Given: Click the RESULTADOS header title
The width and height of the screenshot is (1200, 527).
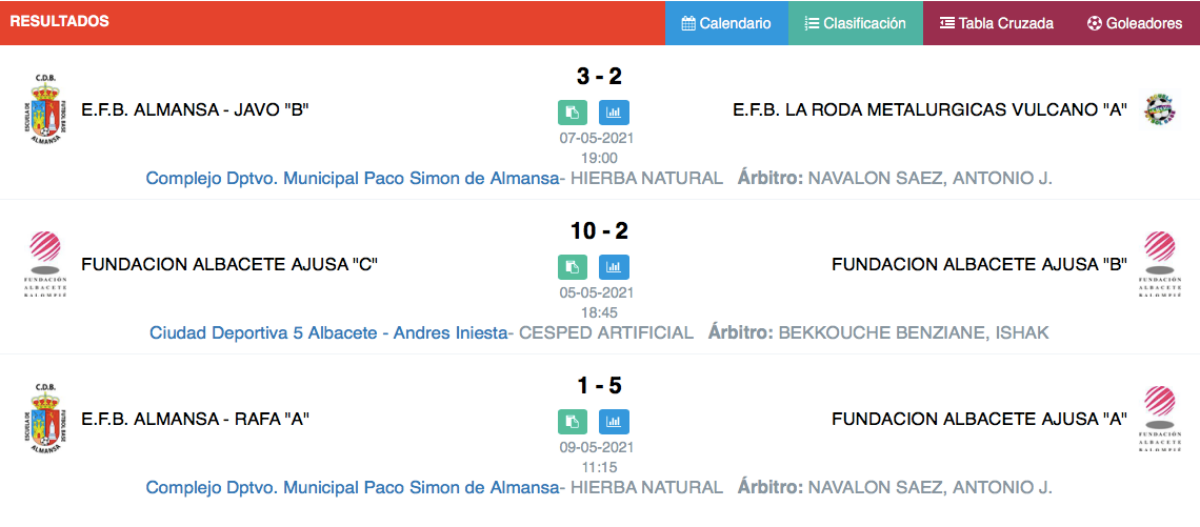Looking at the screenshot, I should click(59, 21).
